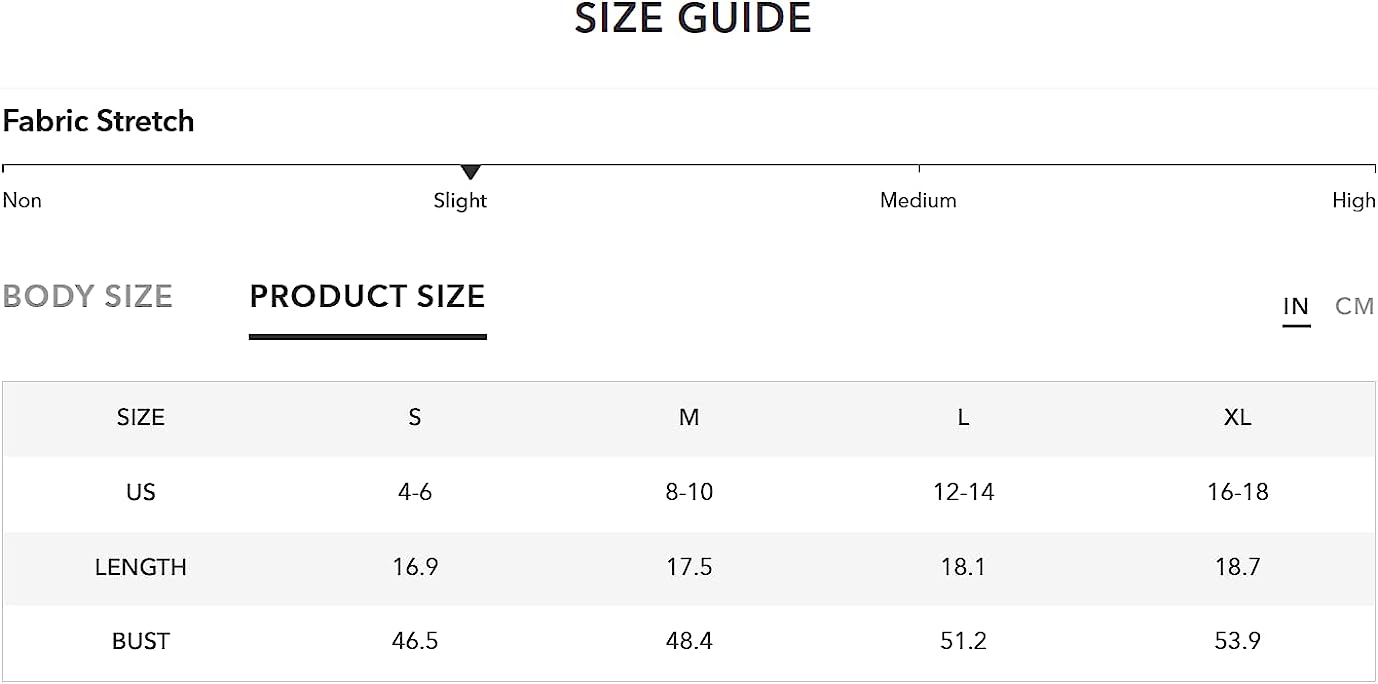Image resolution: width=1378 pixels, height=684 pixels.
Task: Click the 16-18 US size cell
Action: [1237, 492]
